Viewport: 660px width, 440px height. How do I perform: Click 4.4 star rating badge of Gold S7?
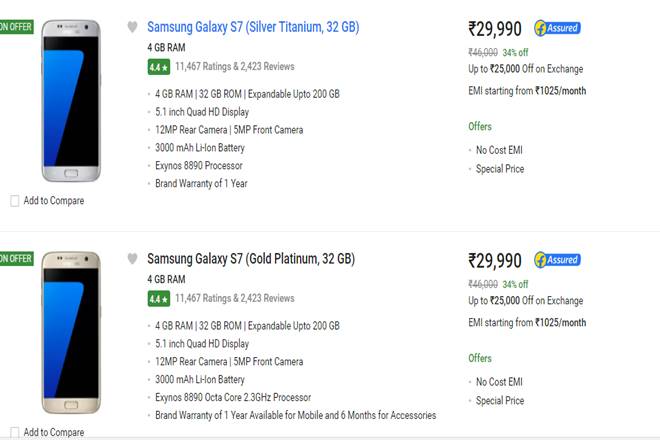pyautogui.click(x=157, y=298)
